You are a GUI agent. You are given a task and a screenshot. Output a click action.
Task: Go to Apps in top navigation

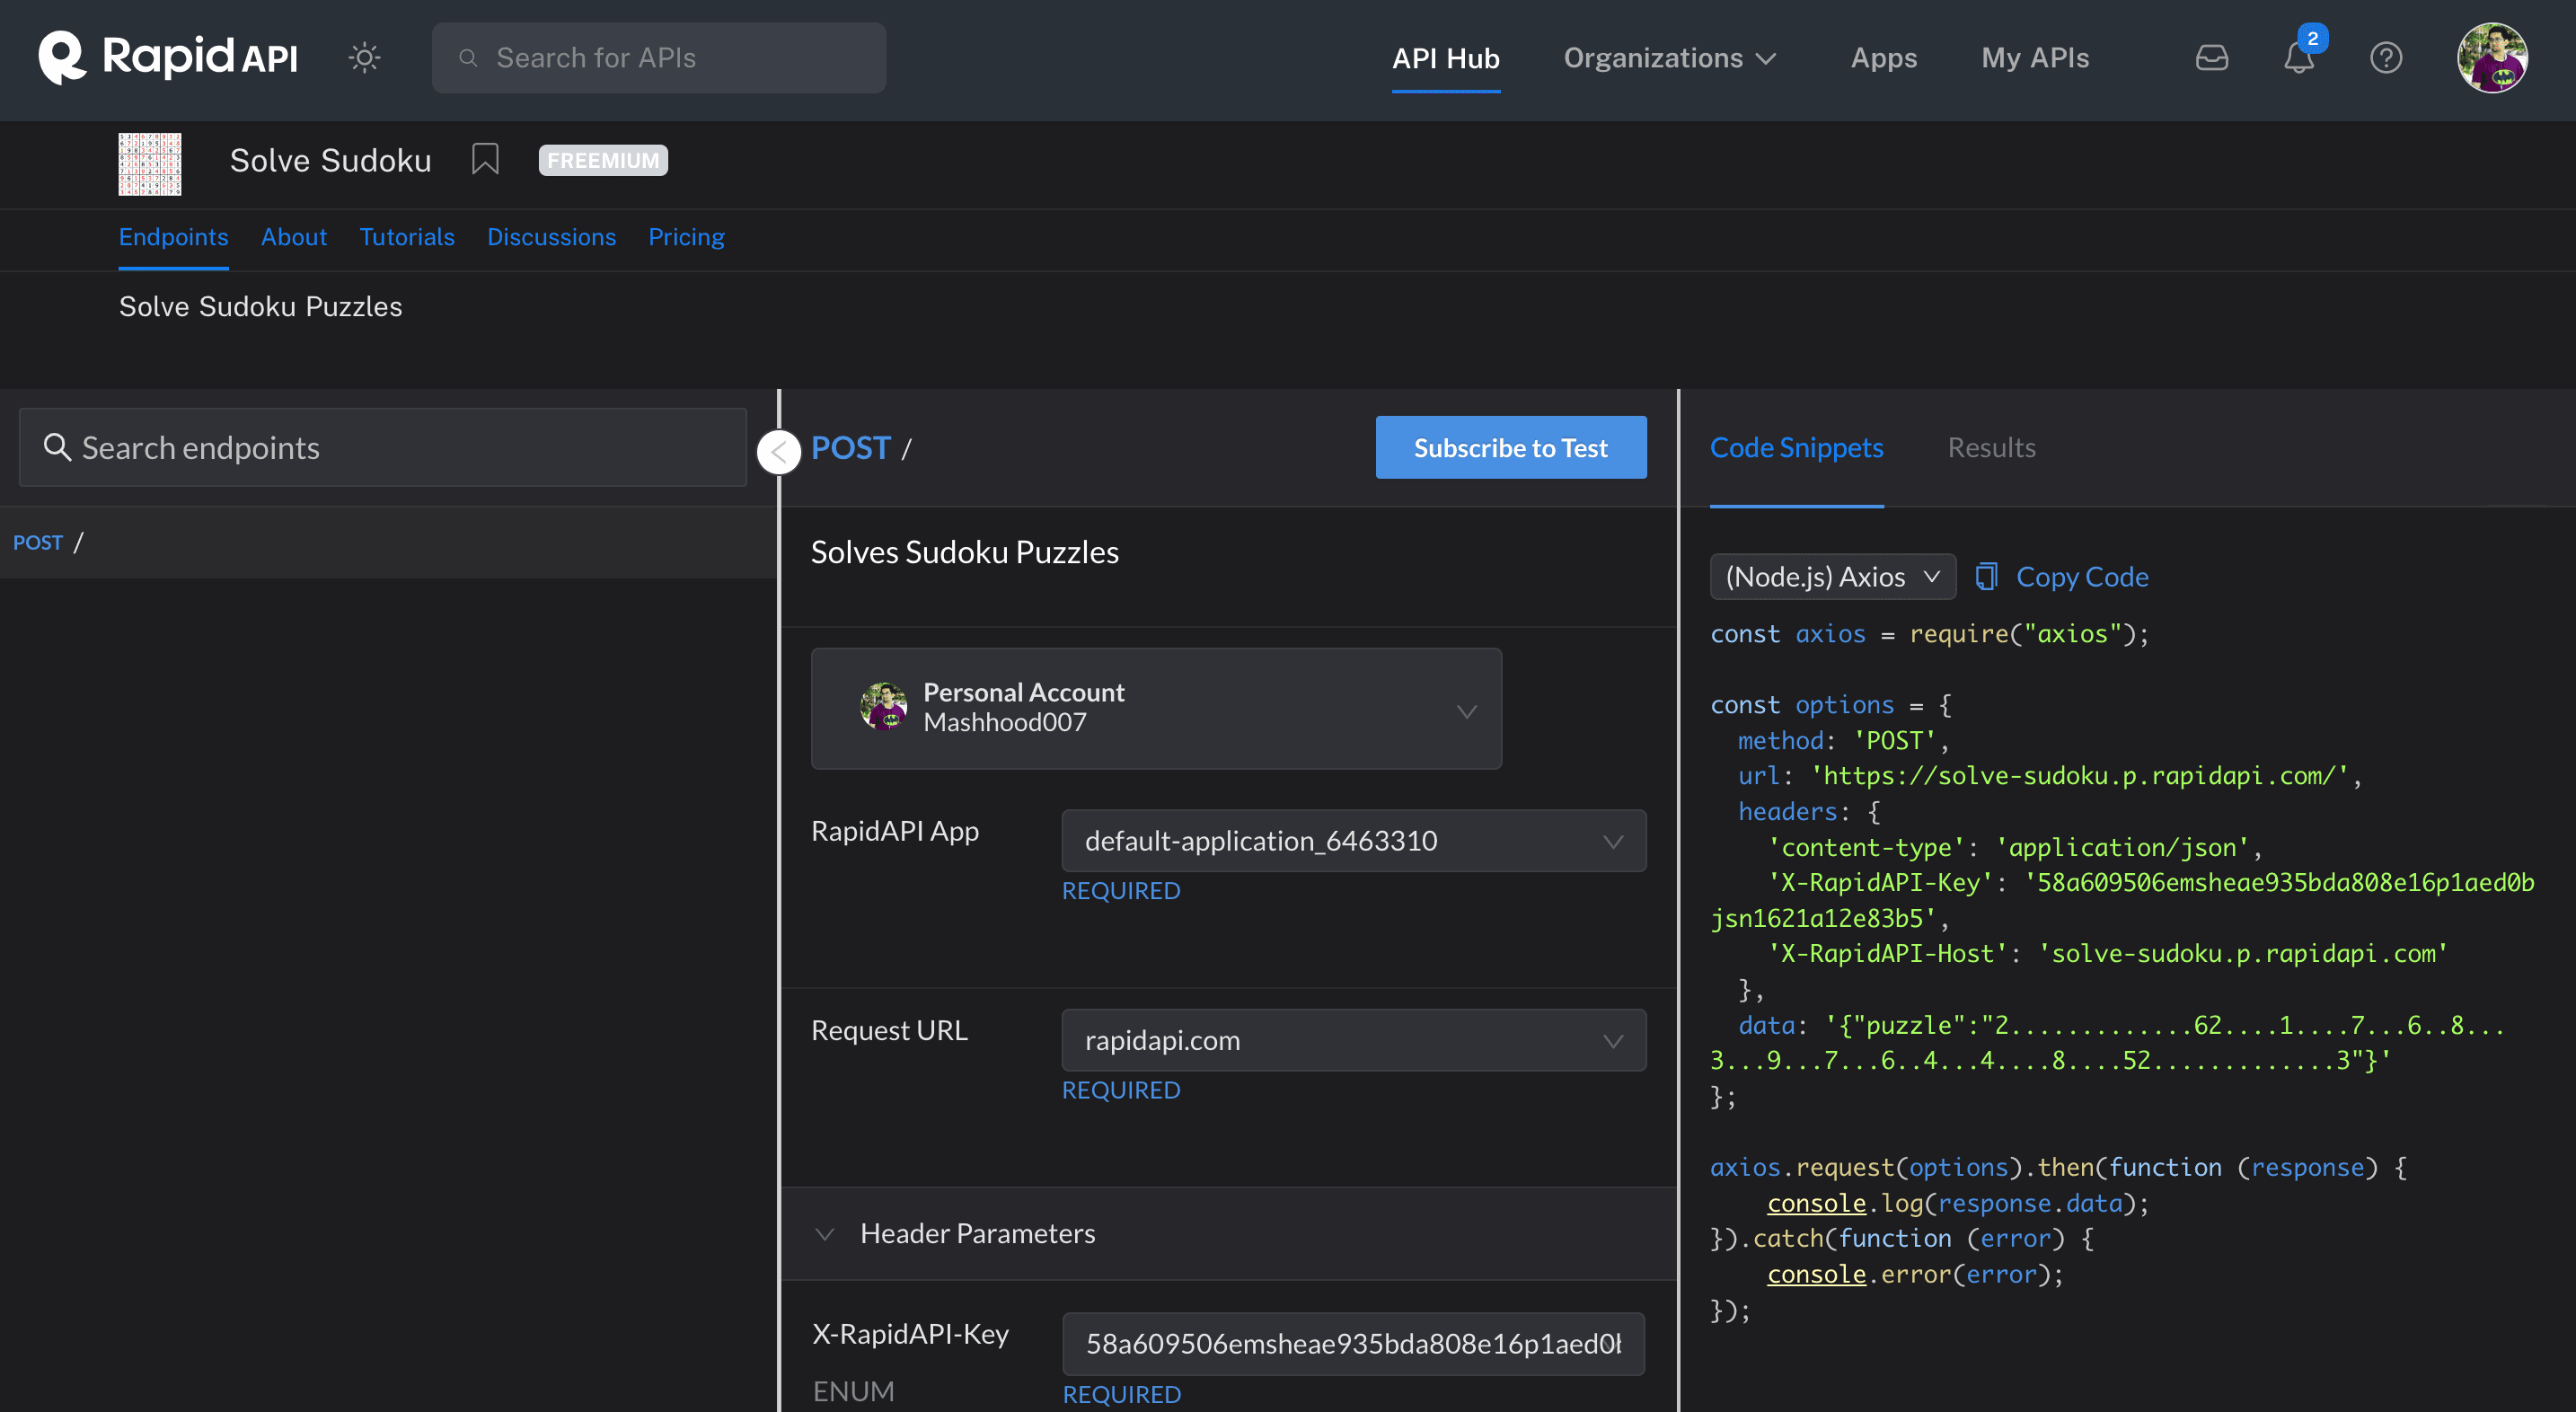tap(1883, 57)
